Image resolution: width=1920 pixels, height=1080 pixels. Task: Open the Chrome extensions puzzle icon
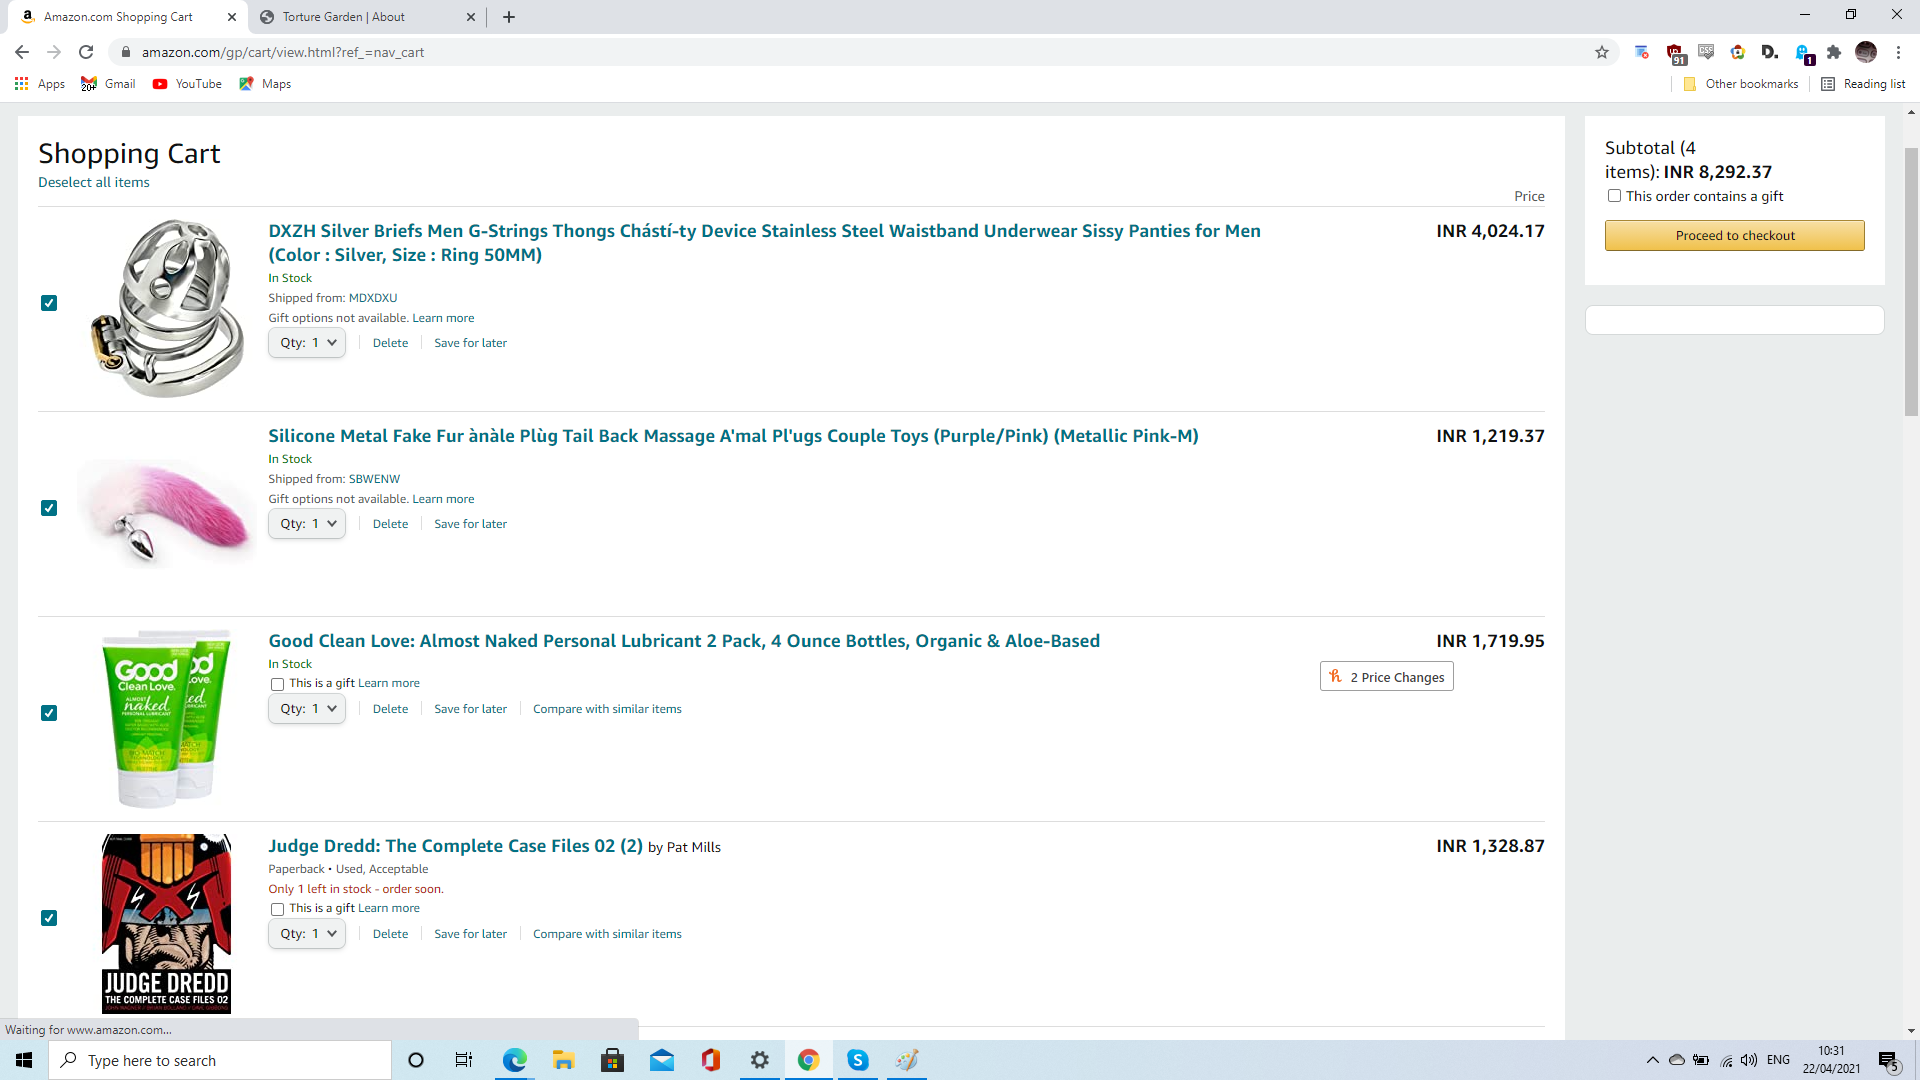pos(1834,52)
